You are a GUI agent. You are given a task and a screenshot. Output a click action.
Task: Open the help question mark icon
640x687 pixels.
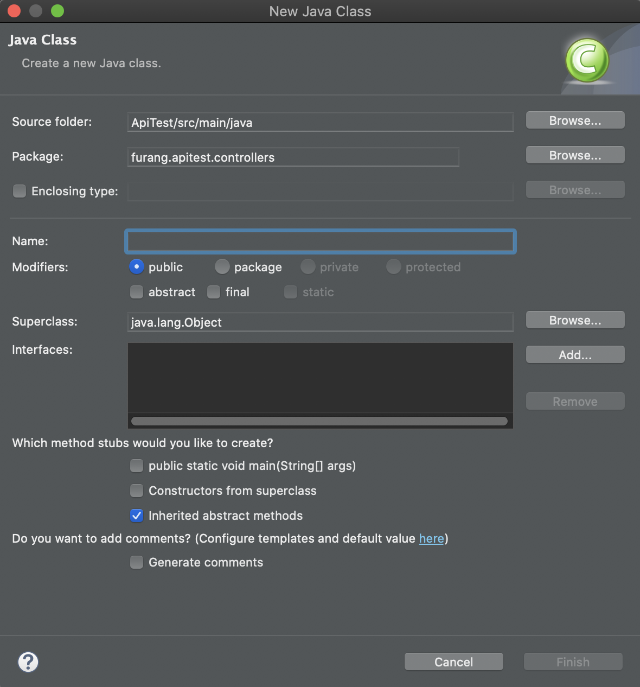coord(28,662)
